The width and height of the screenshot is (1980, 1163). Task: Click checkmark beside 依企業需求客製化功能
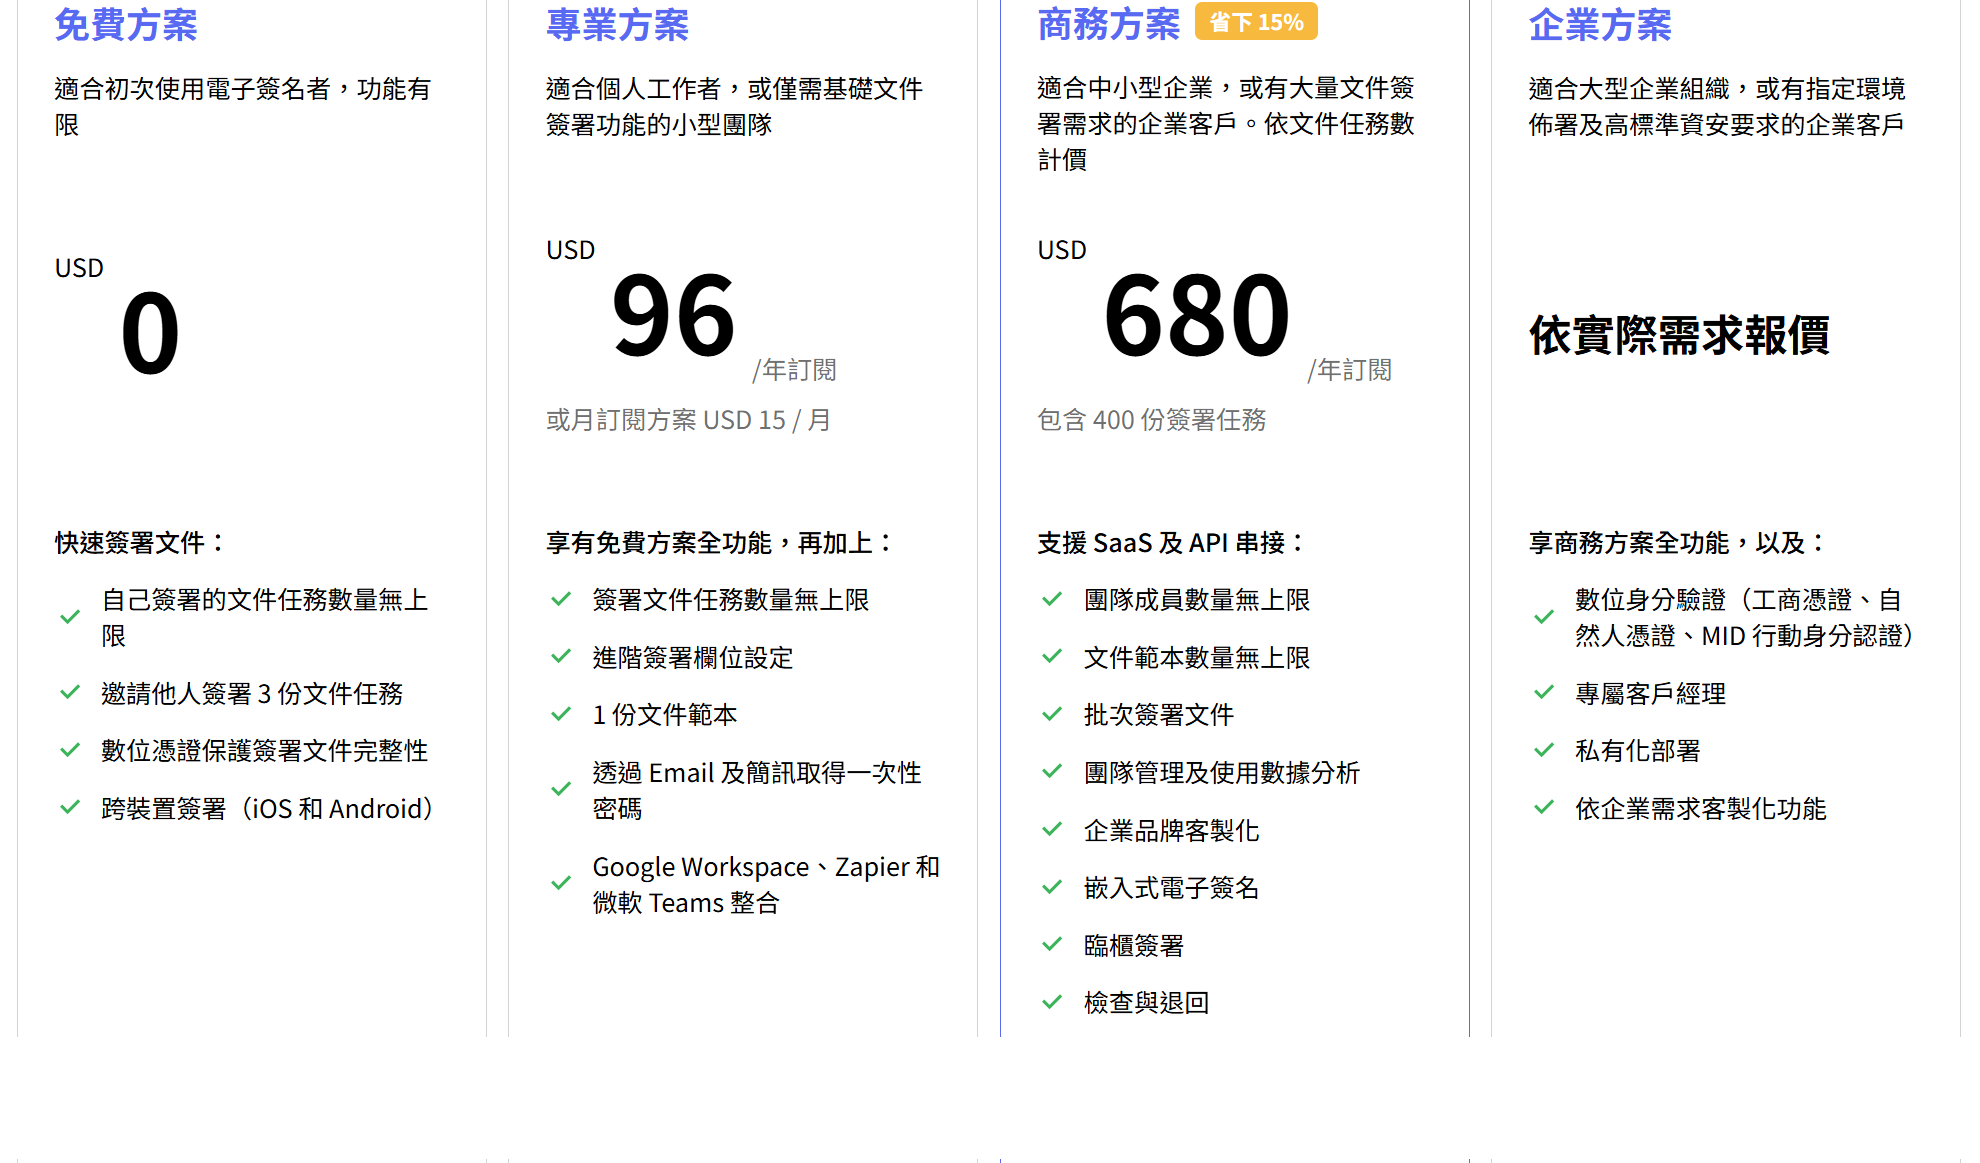point(1544,807)
